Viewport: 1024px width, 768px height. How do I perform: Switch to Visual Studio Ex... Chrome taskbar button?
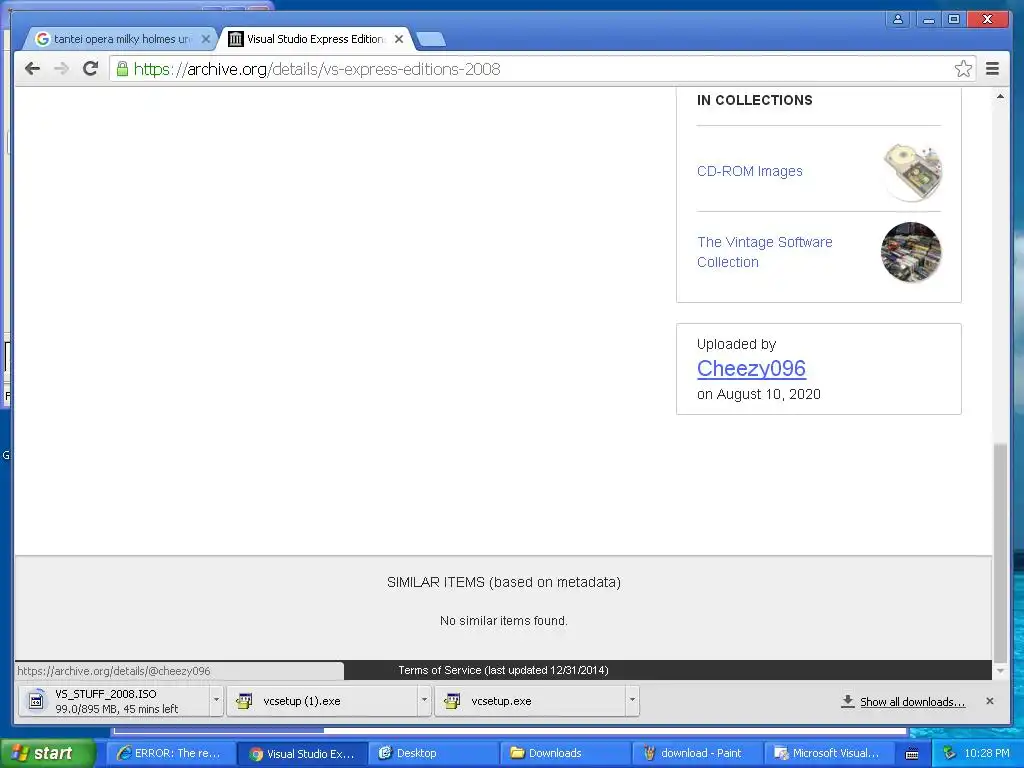302,754
